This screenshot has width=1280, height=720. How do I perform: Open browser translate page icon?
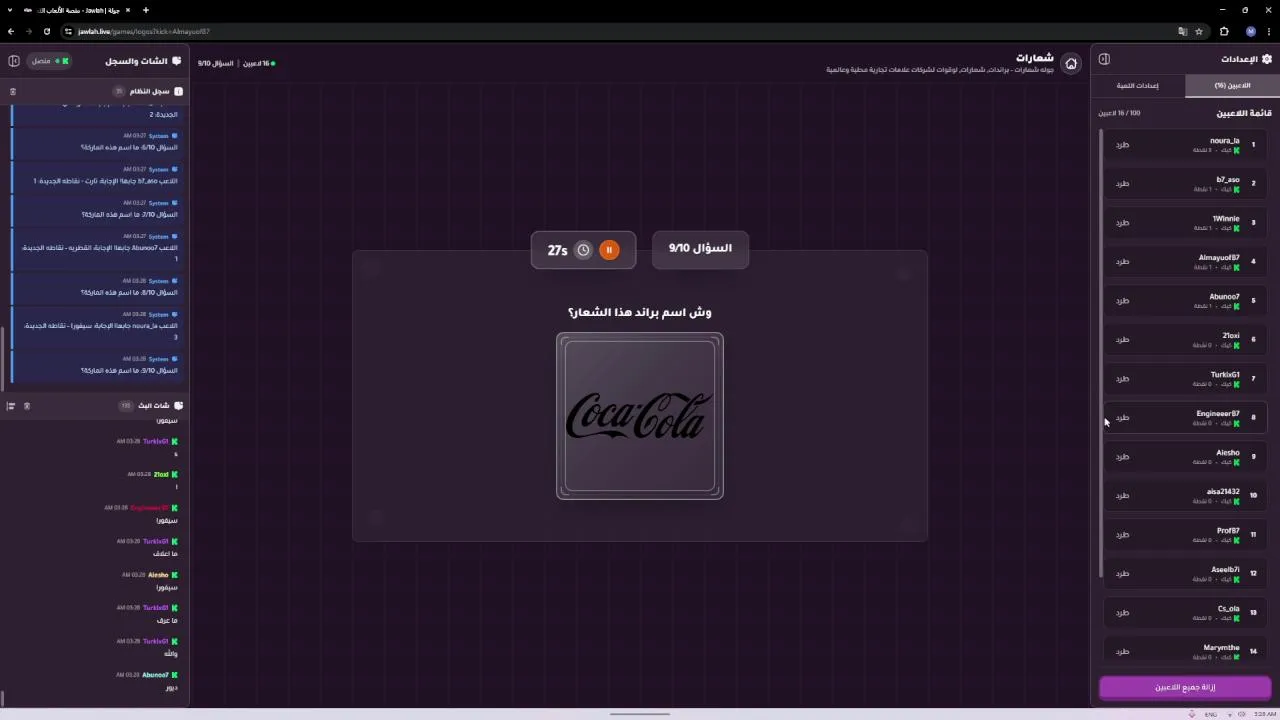[1183, 31]
